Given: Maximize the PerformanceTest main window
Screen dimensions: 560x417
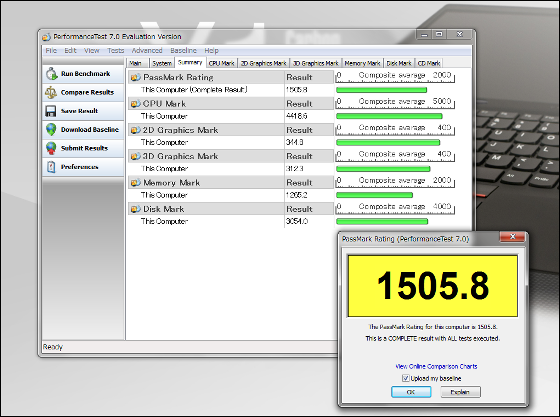Looking at the screenshot, I should coord(439,35).
